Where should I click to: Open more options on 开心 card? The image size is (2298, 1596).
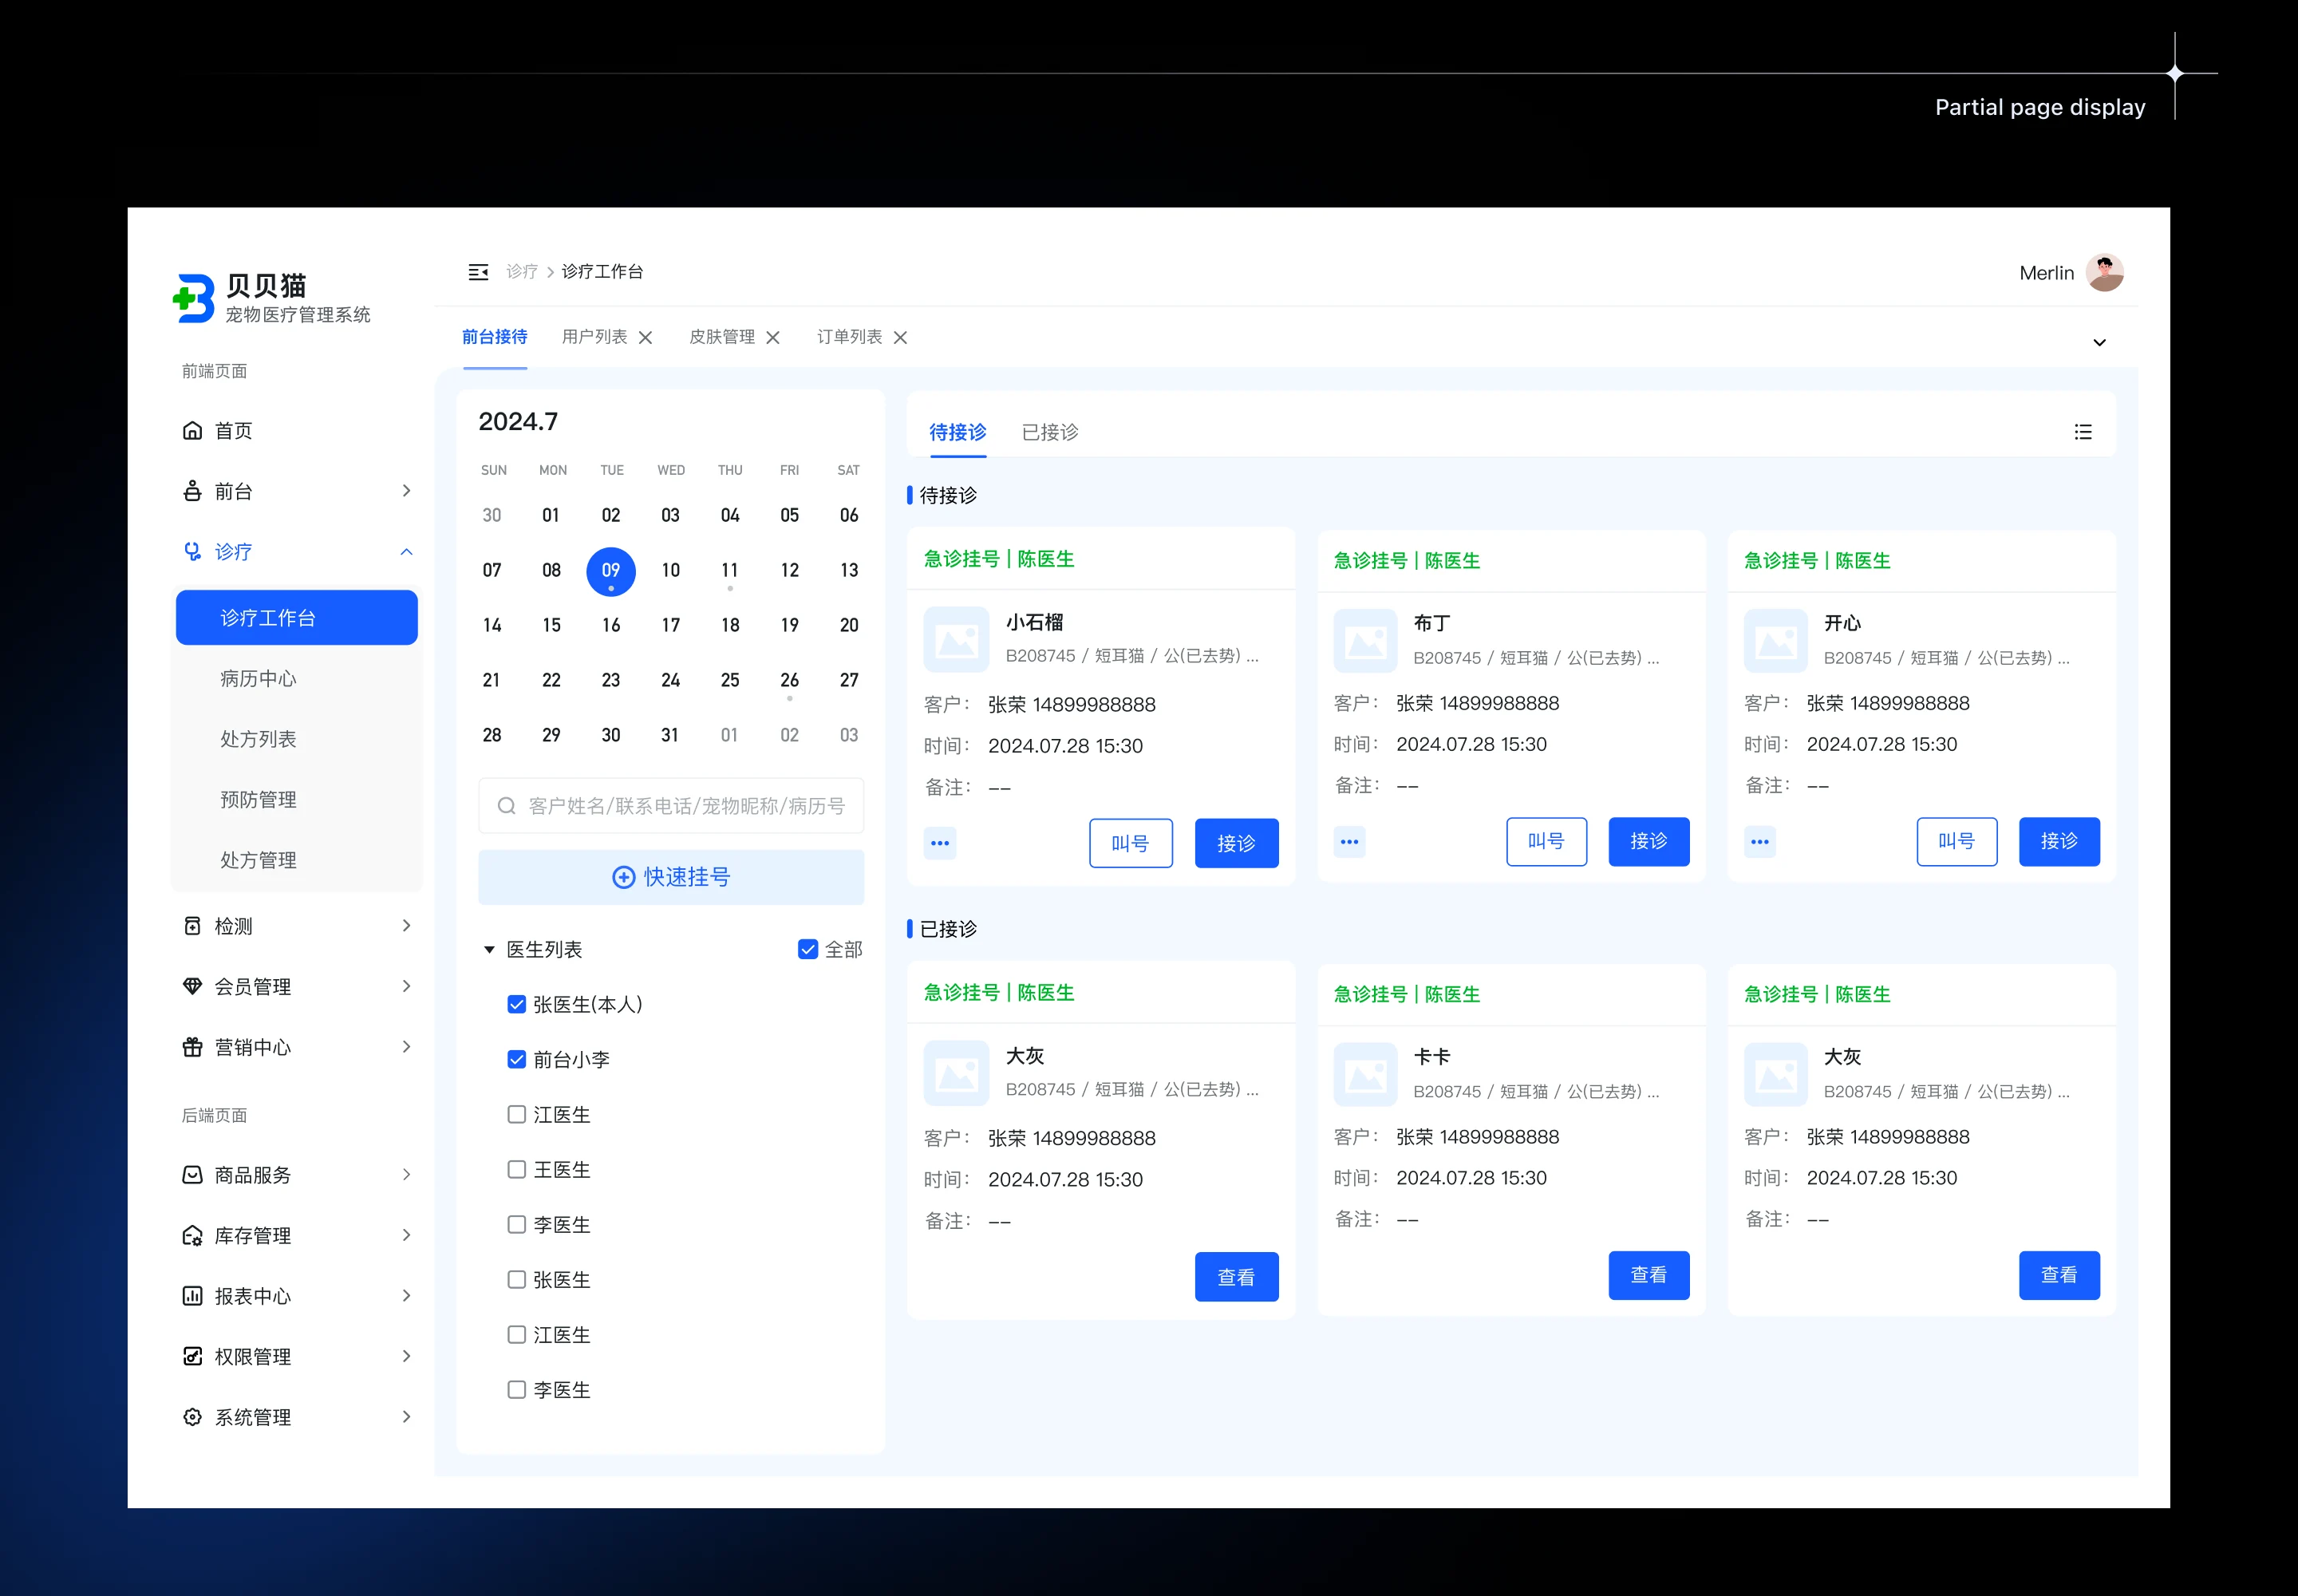coord(1760,842)
